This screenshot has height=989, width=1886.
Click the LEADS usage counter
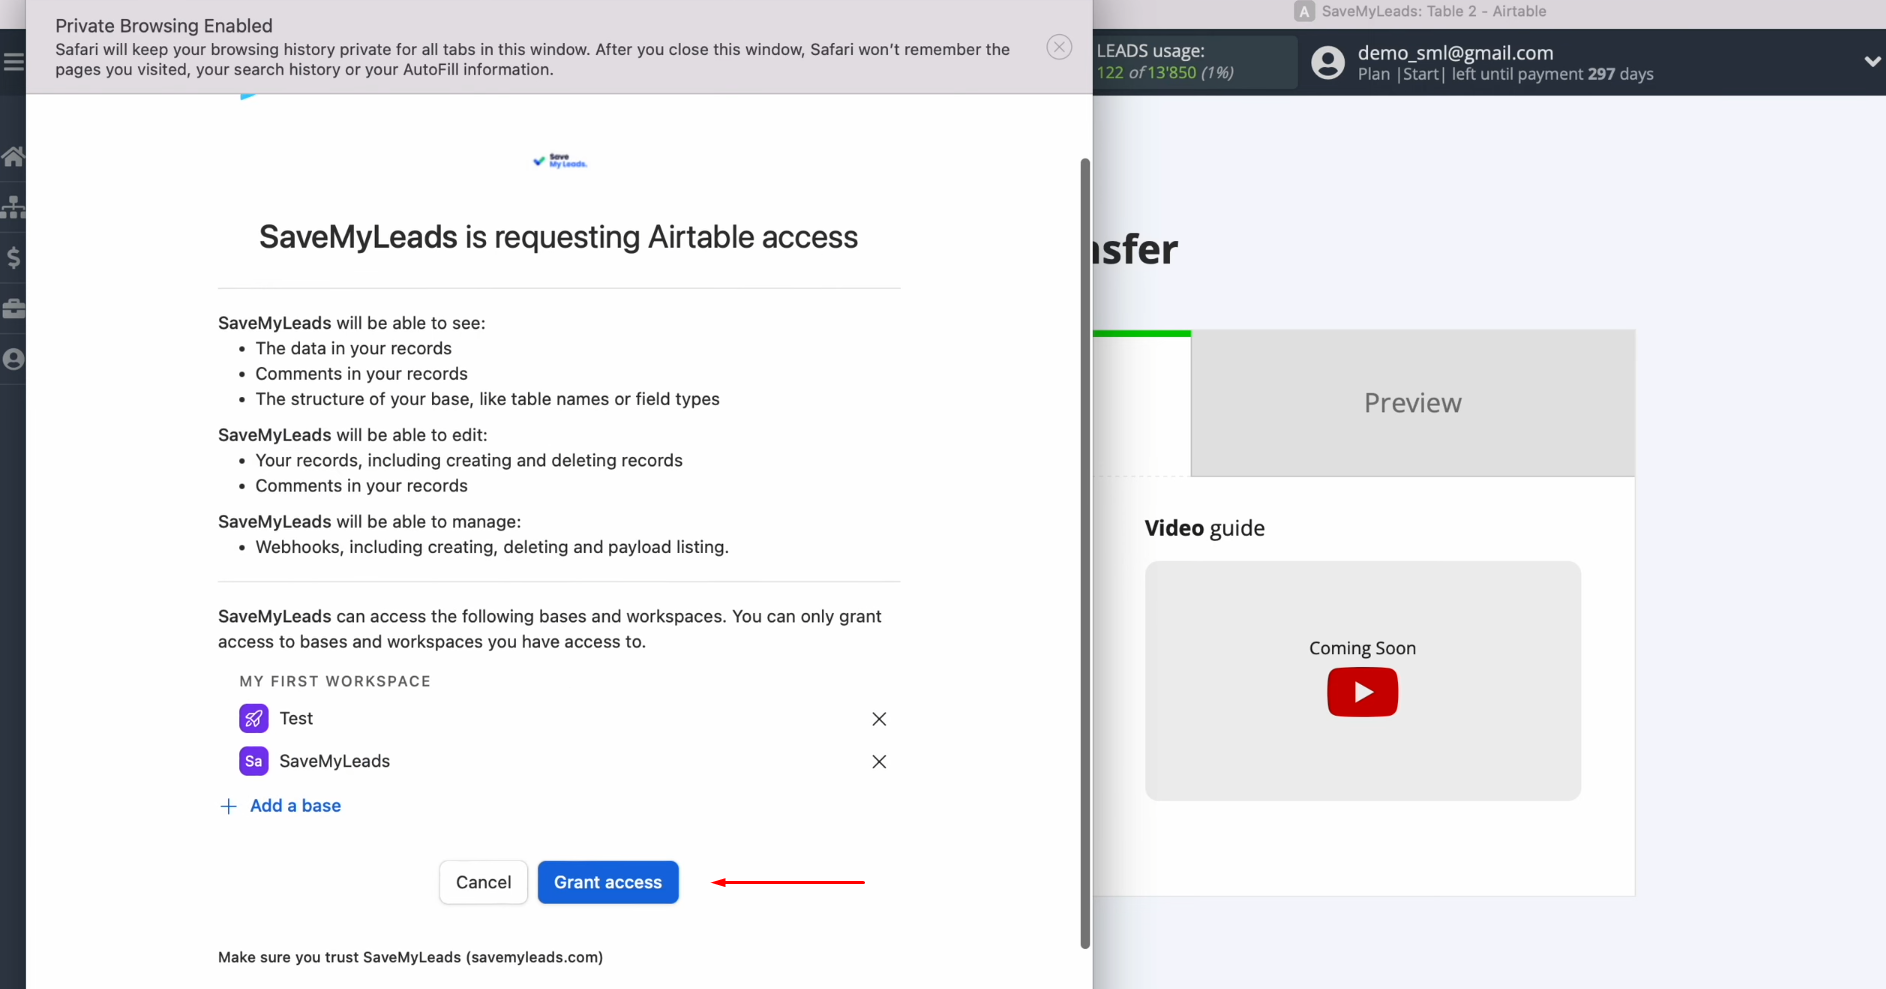click(x=1194, y=61)
